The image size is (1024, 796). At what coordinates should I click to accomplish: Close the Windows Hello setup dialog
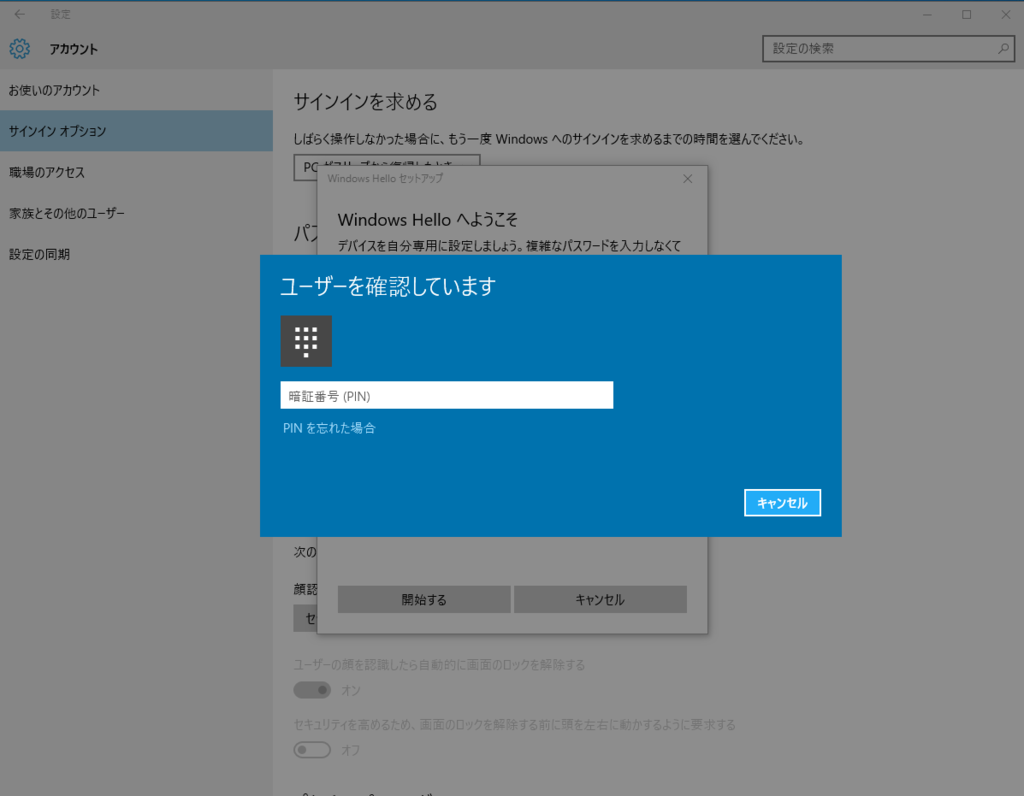(687, 178)
